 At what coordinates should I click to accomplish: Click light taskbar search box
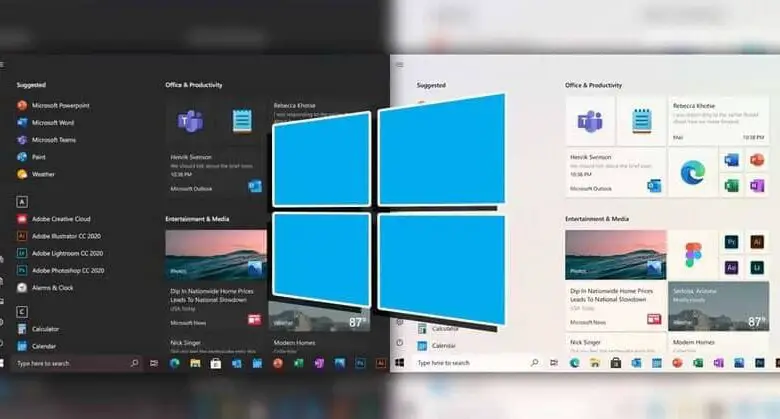tap(477, 363)
